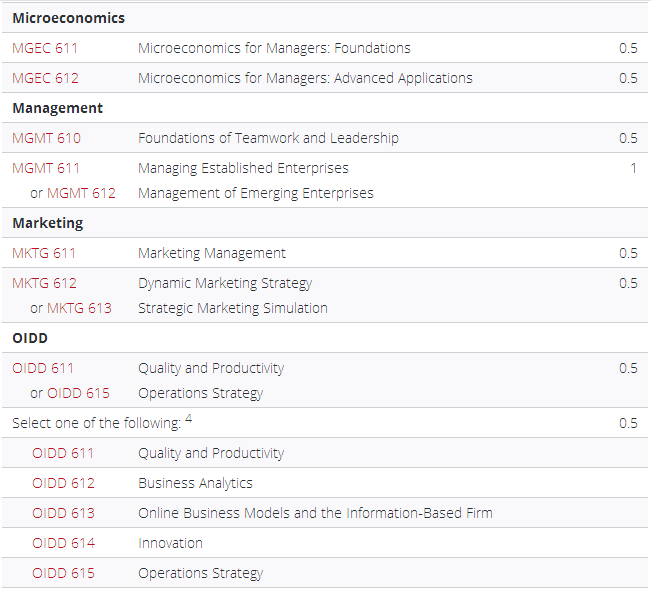Click the 'Foundations of Teamwork and Leadership' title
Viewport: 651px width, 591px height.
point(268,138)
